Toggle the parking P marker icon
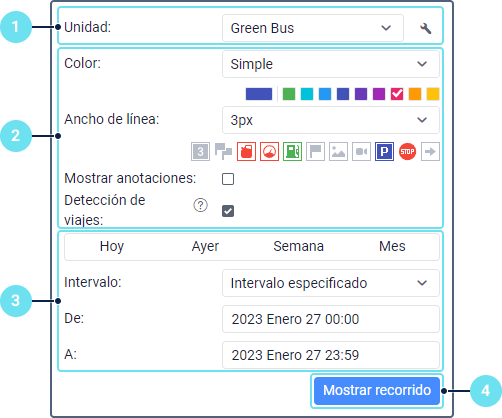 pyautogui.click(x=384, y=152)
